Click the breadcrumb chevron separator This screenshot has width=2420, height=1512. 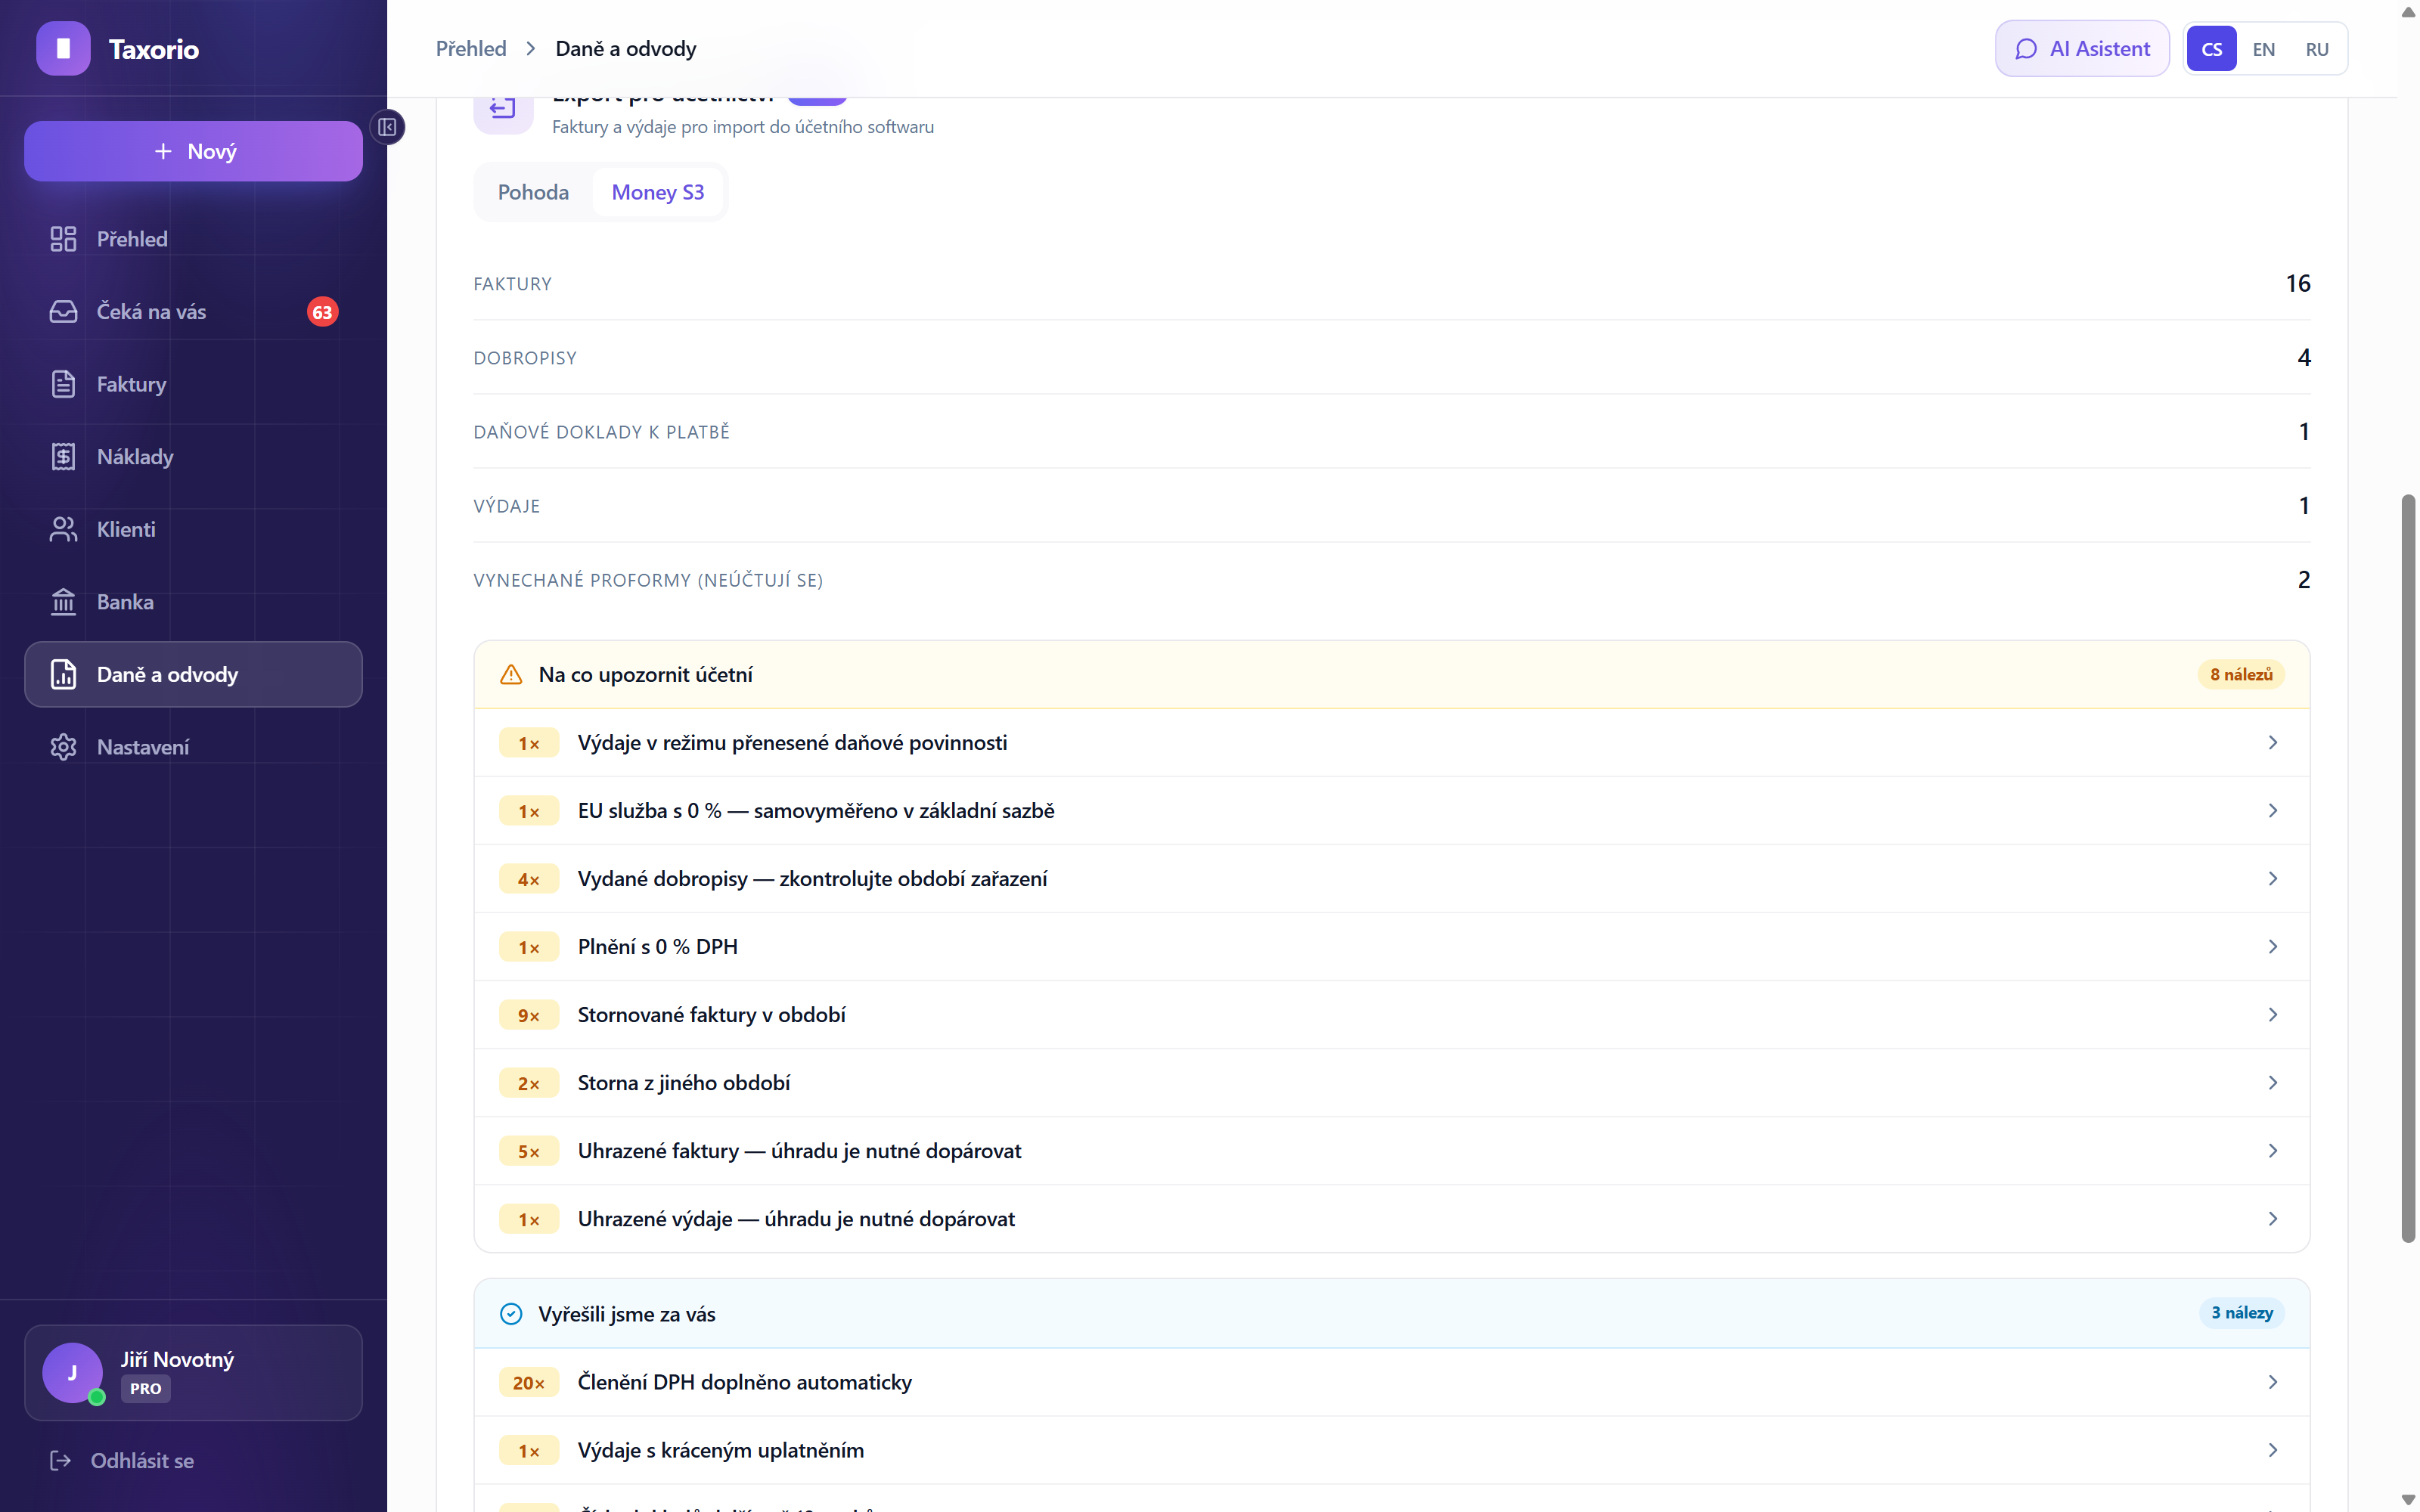pos(531,49)
